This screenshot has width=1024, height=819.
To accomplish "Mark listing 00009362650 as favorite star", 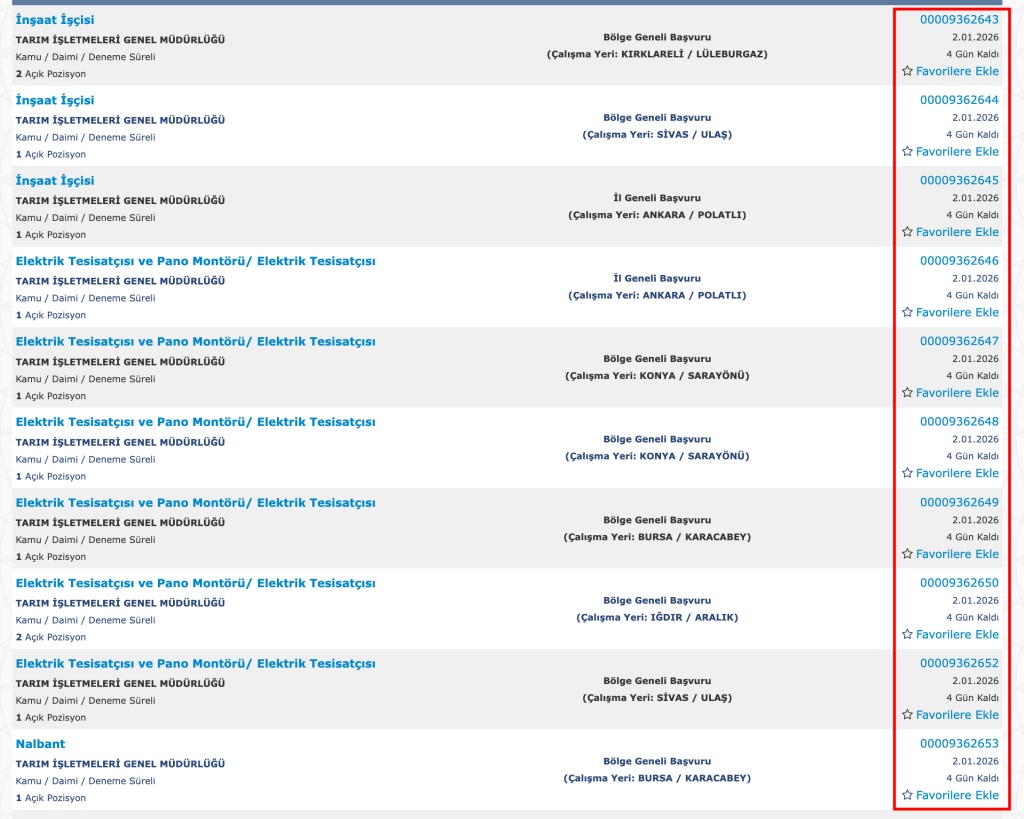I will click(907, 634).
